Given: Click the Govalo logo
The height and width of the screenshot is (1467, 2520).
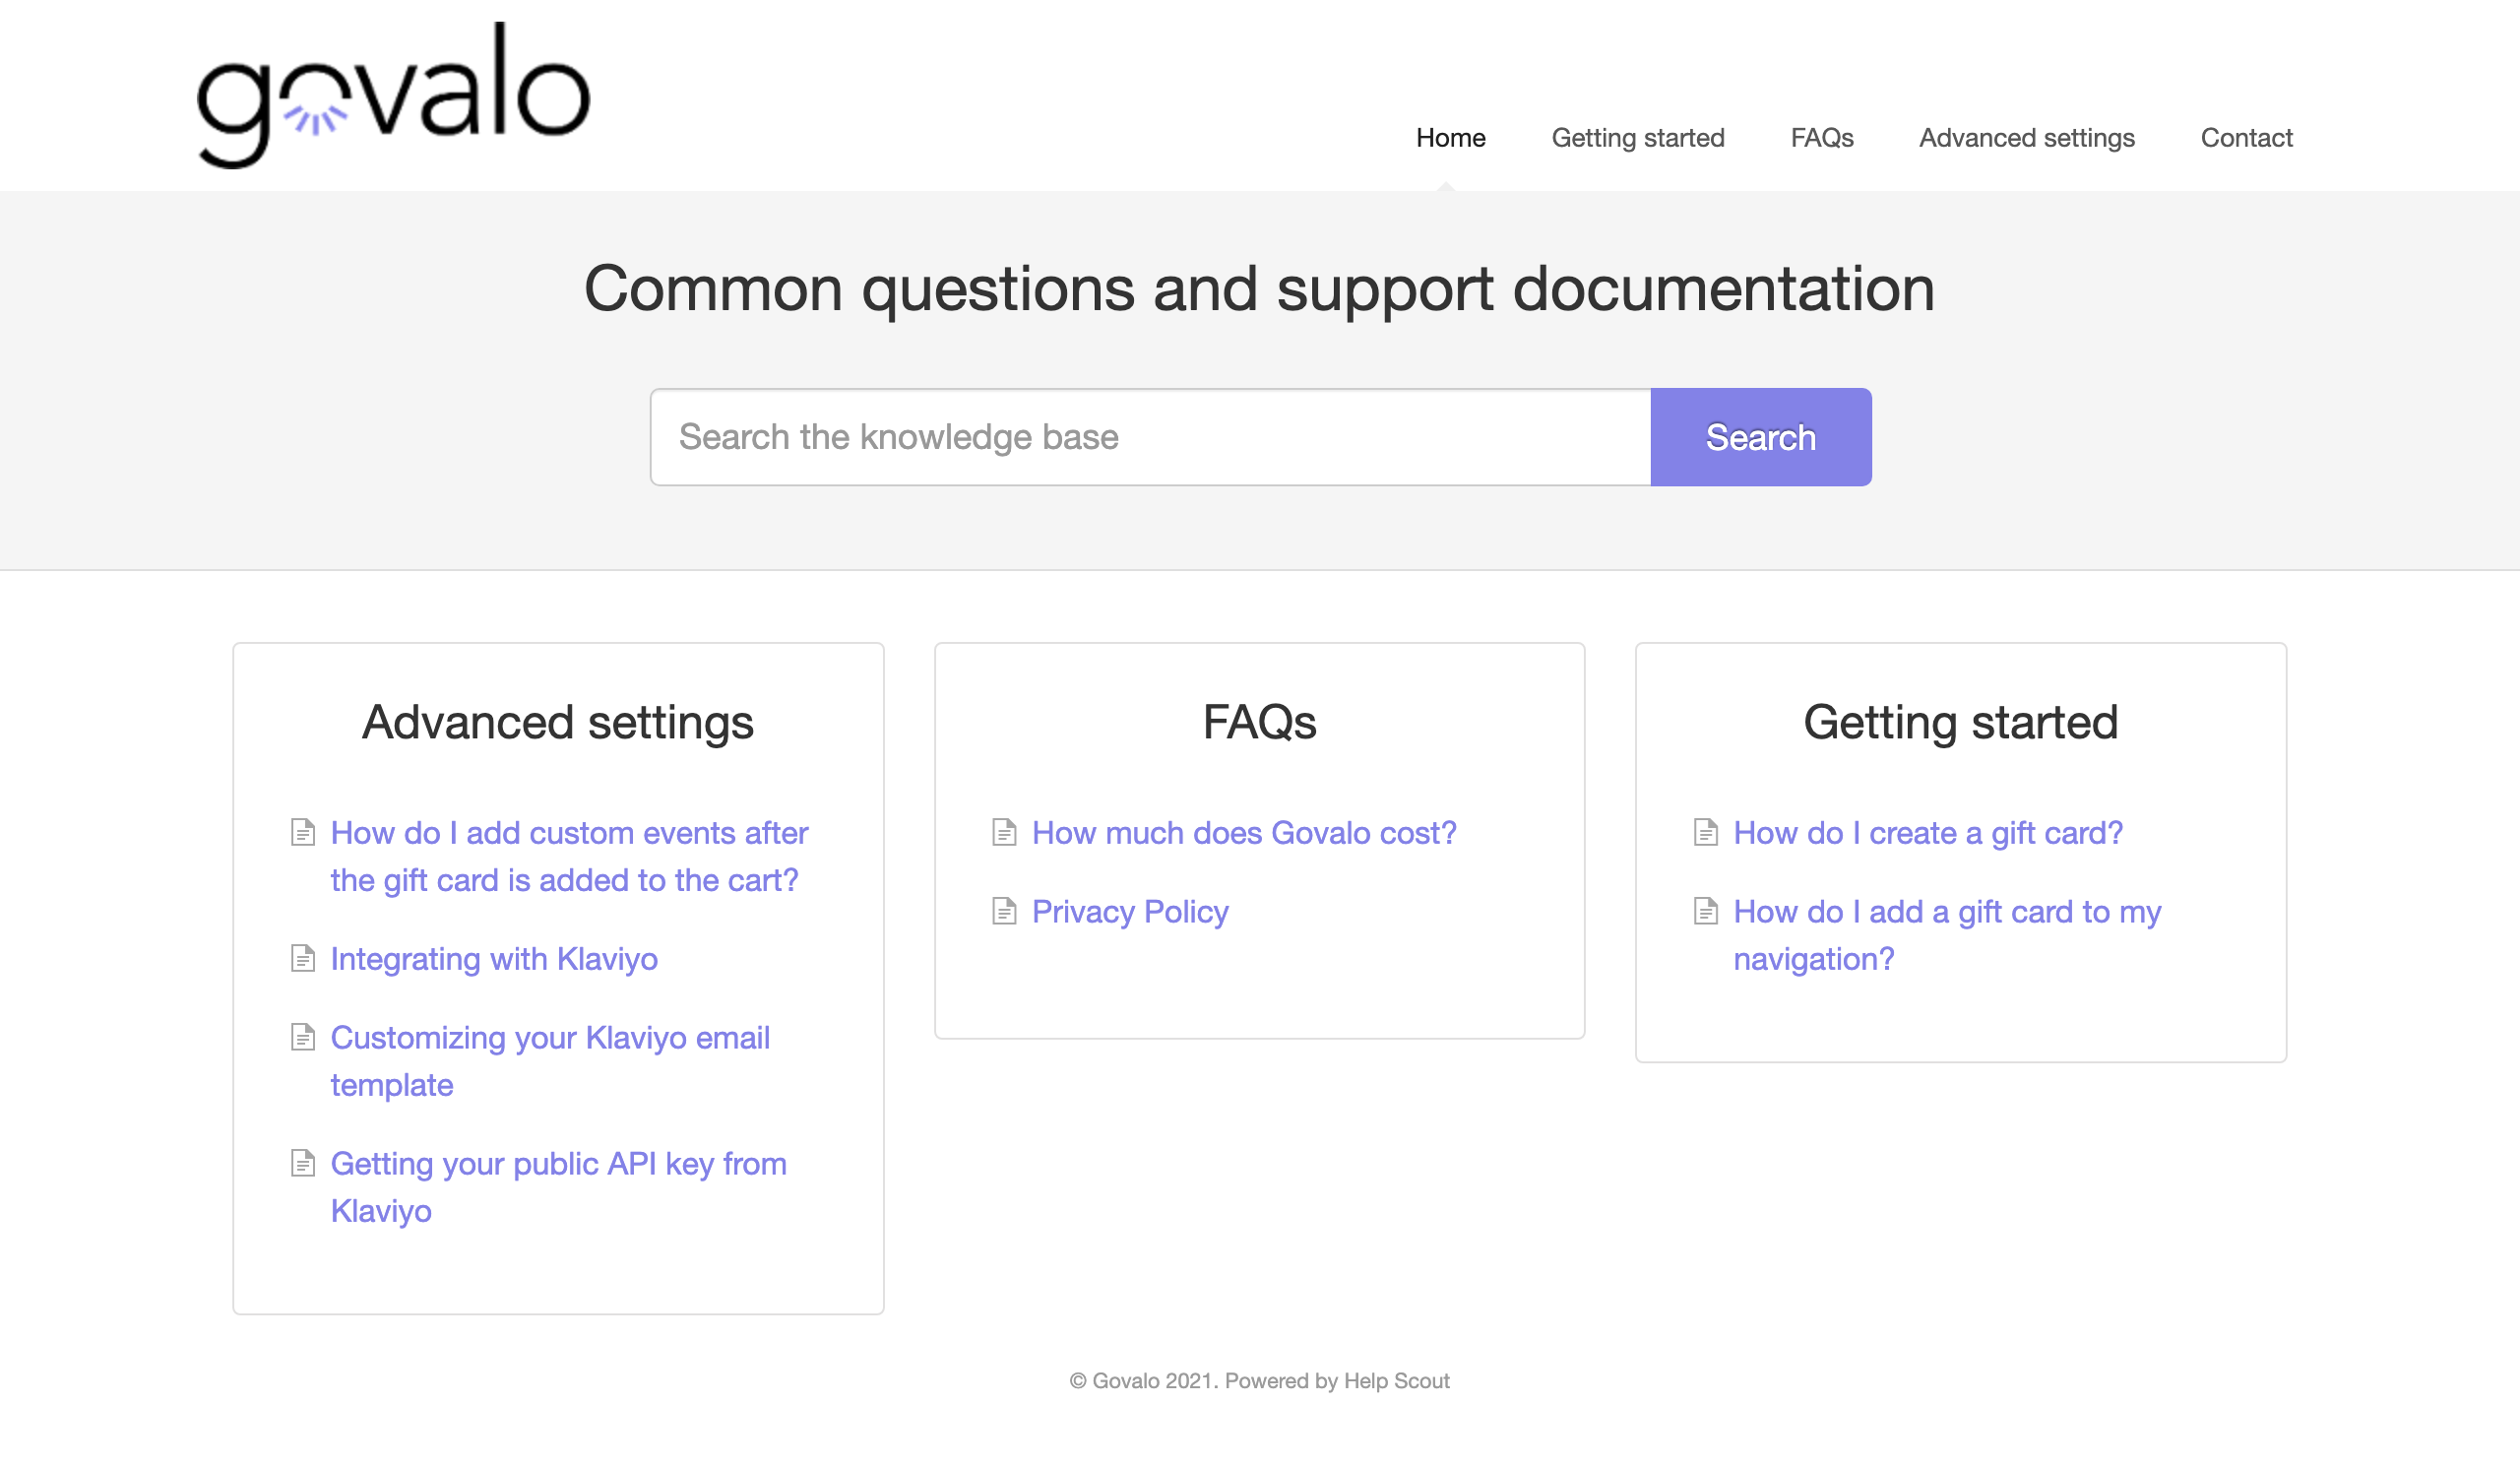Looking at the screenshot, I should [x=394, y=95].
